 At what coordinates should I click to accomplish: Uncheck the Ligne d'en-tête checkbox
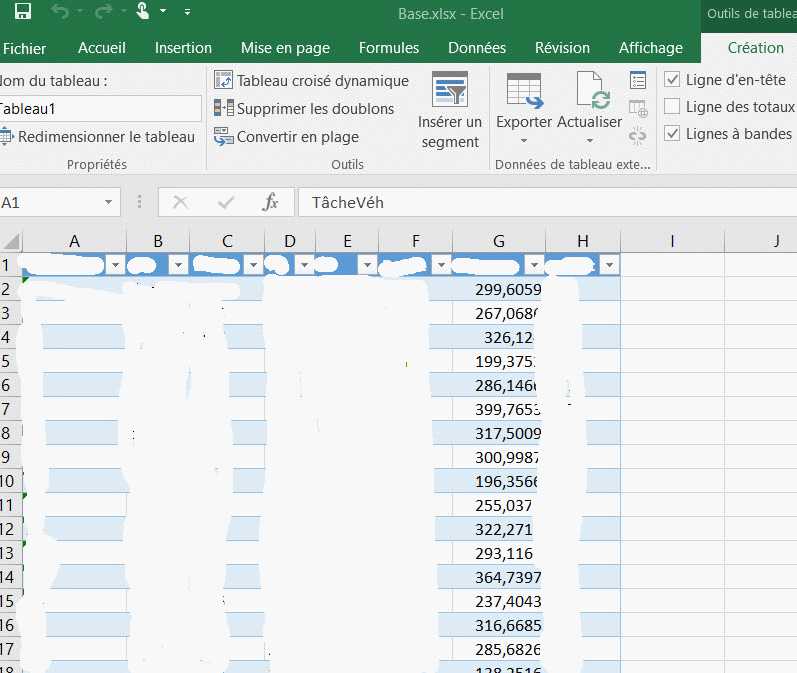[x=673, y=80]
